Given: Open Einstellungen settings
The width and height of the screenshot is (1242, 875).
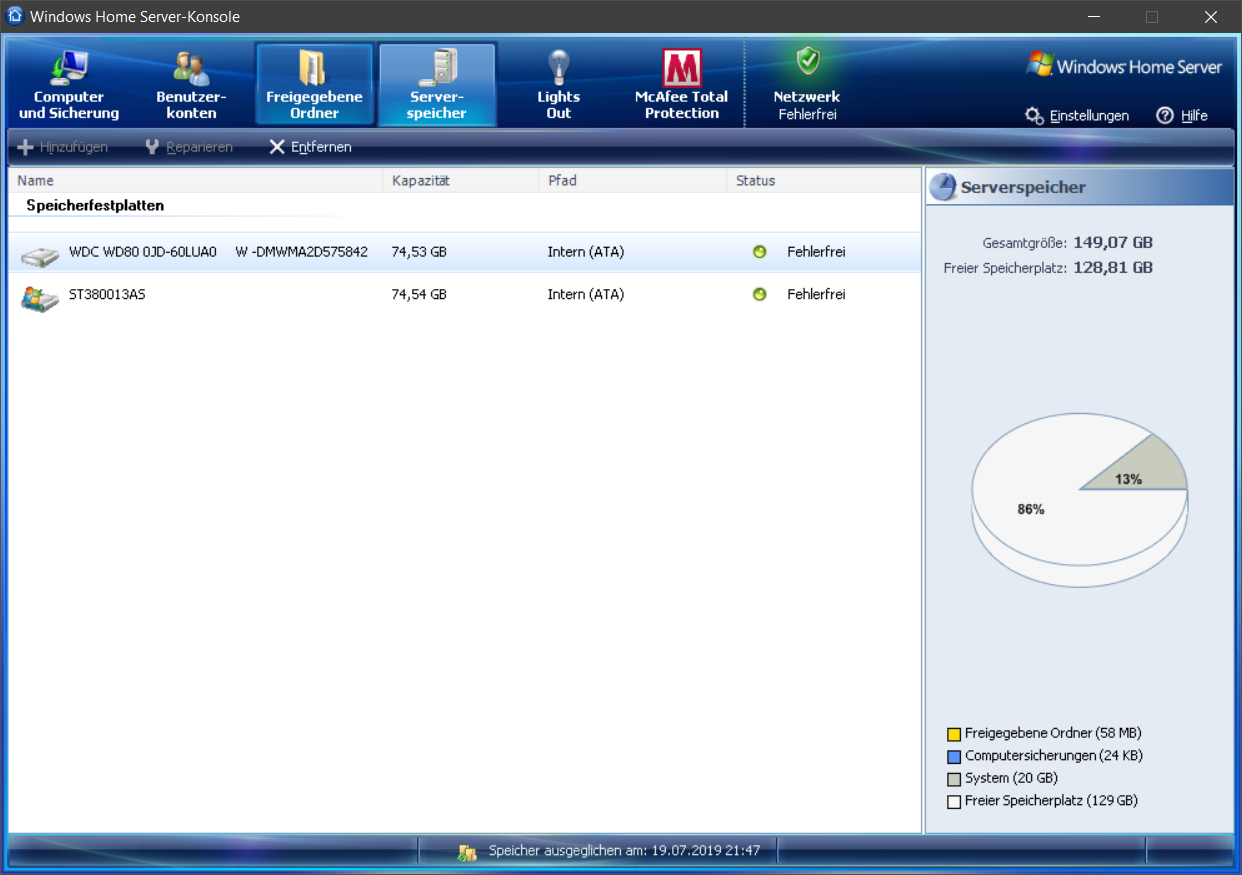Looking at the screenshot, I should coord(1077,116).
